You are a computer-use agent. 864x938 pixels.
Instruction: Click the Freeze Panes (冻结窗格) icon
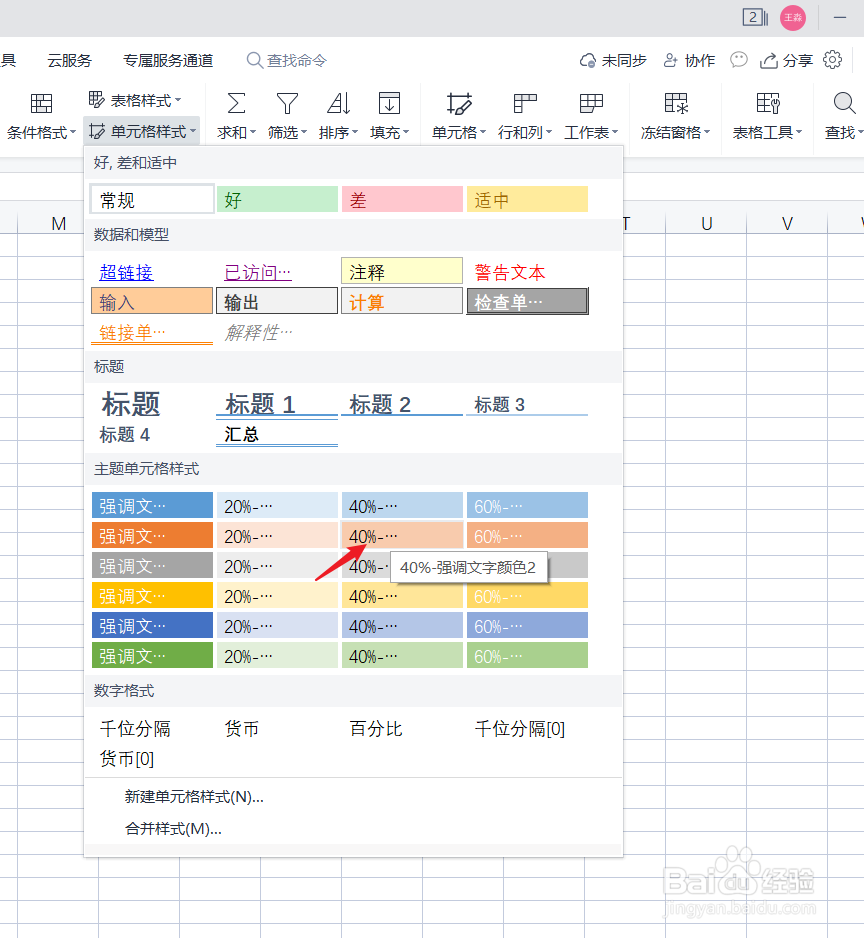(676, 103)
